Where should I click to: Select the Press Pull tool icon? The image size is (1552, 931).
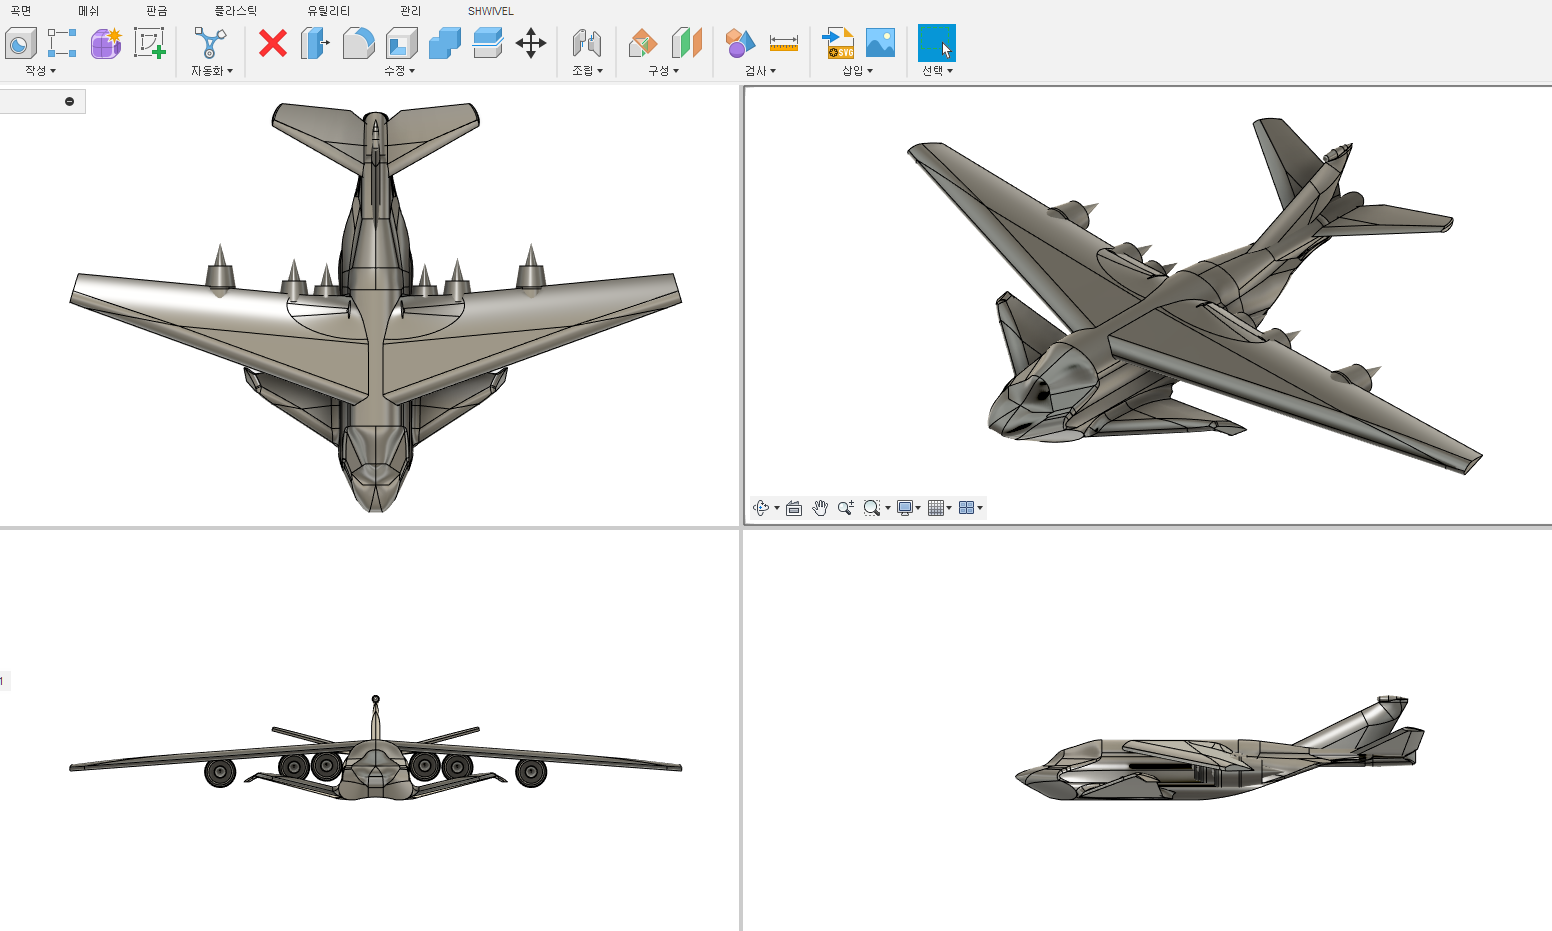[315, 43]
